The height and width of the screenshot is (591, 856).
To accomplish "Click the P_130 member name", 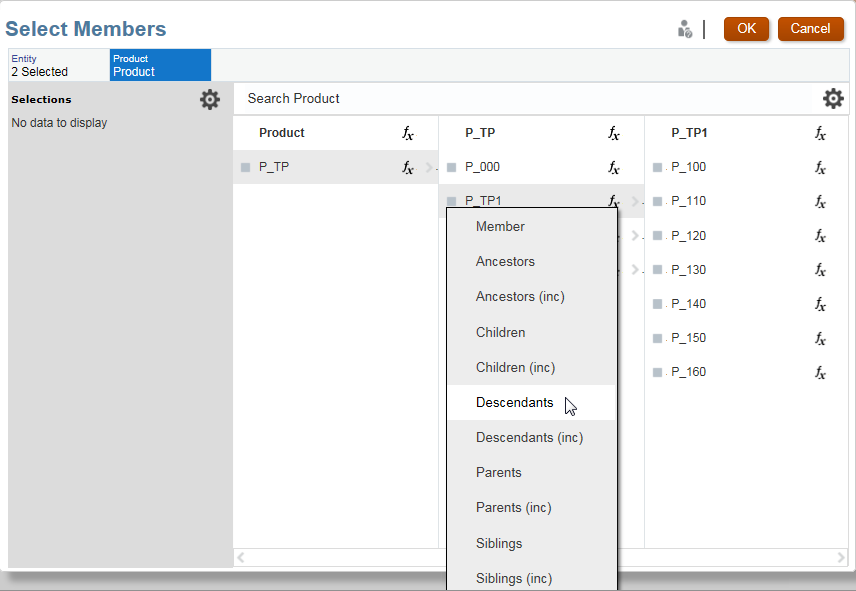I will pos(688,270).
